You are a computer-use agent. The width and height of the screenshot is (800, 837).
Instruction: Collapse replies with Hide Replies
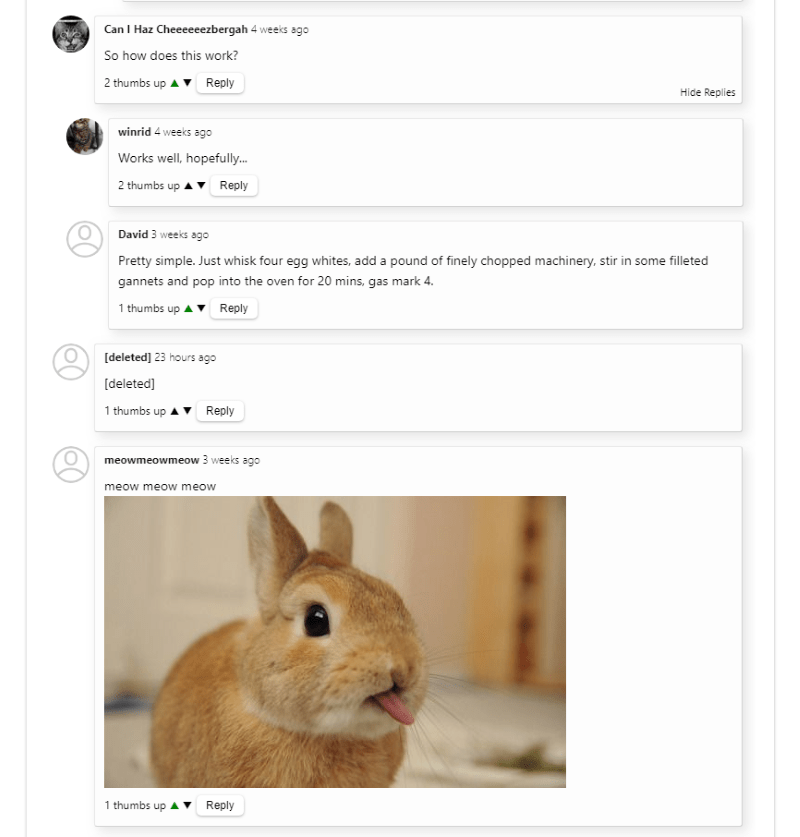[707, 93]
